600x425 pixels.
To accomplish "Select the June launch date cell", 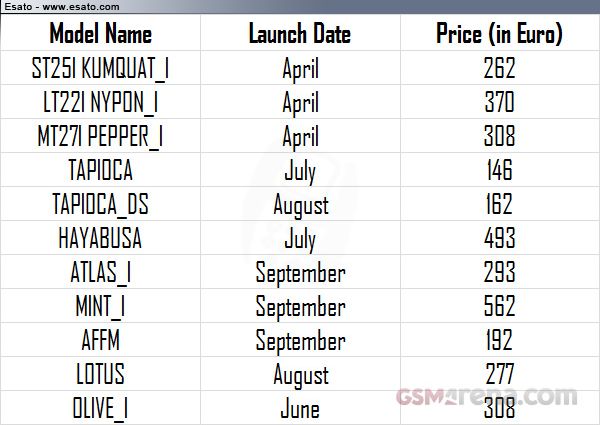I will coord(300,407).
